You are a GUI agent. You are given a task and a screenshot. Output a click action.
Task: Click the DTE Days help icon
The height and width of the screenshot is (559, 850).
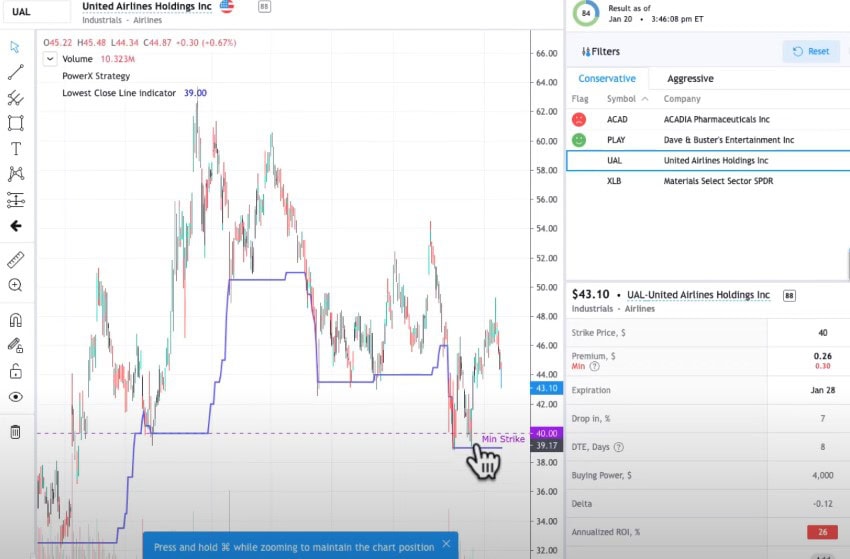[x=619, y=447]
